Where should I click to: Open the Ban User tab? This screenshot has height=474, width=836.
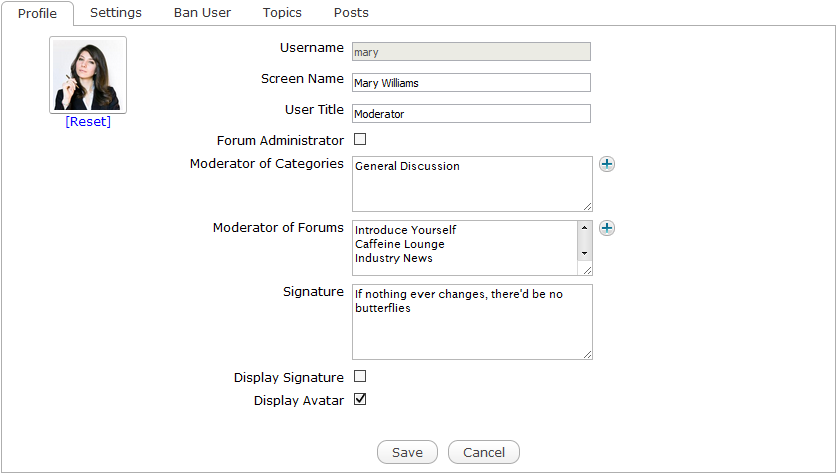point(202,13)
